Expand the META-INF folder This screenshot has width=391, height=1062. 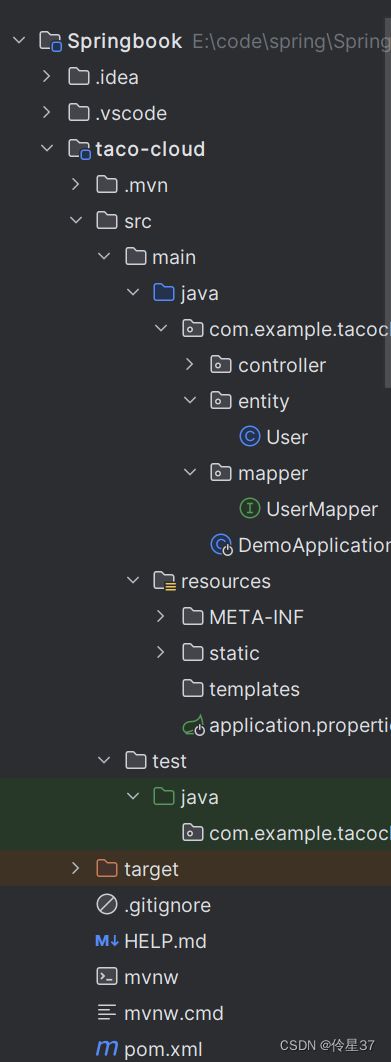[x=161, y=616]
